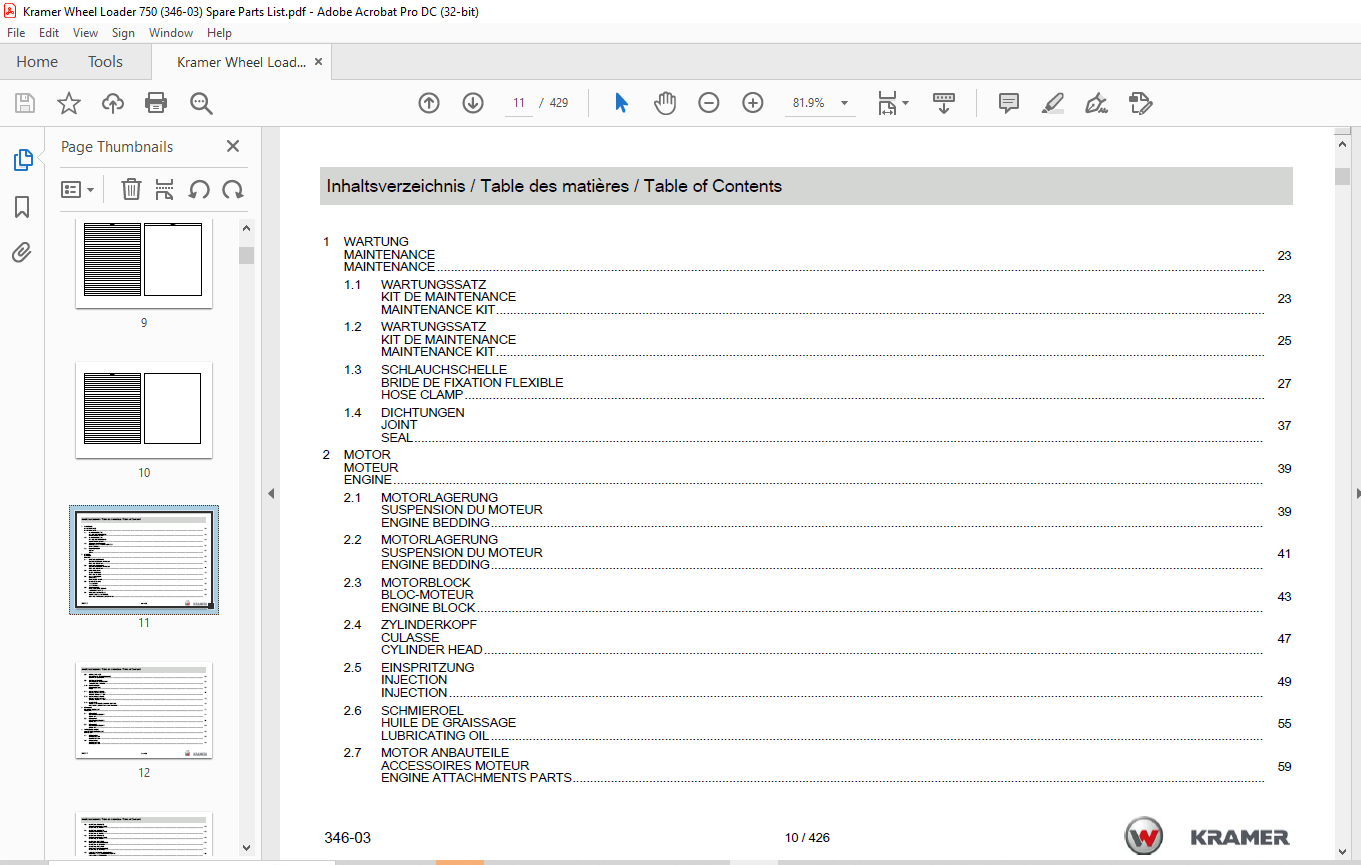
Task: Close the Page Thumbnails panel
Action: point(233,146)
